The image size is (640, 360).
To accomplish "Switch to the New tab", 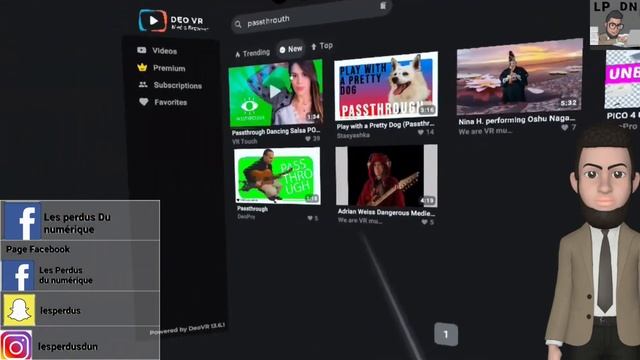I will coord(291,49).
